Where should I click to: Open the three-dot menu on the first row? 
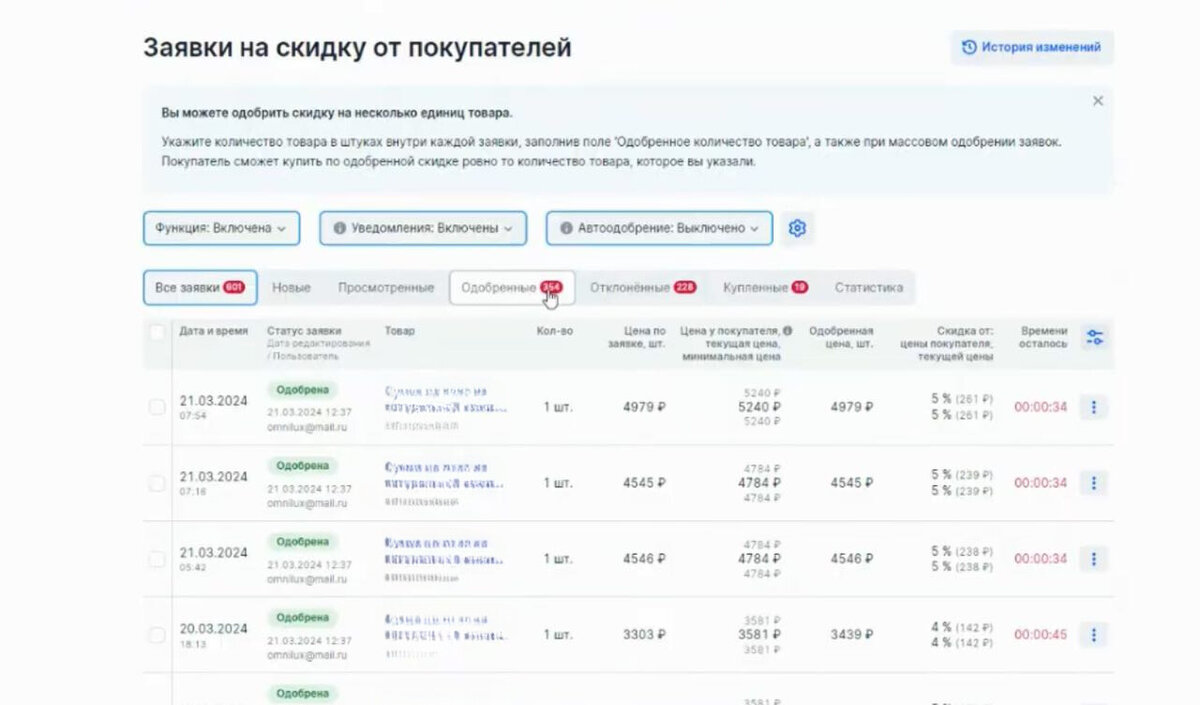pyautogui.click(x=1094, y=407)
